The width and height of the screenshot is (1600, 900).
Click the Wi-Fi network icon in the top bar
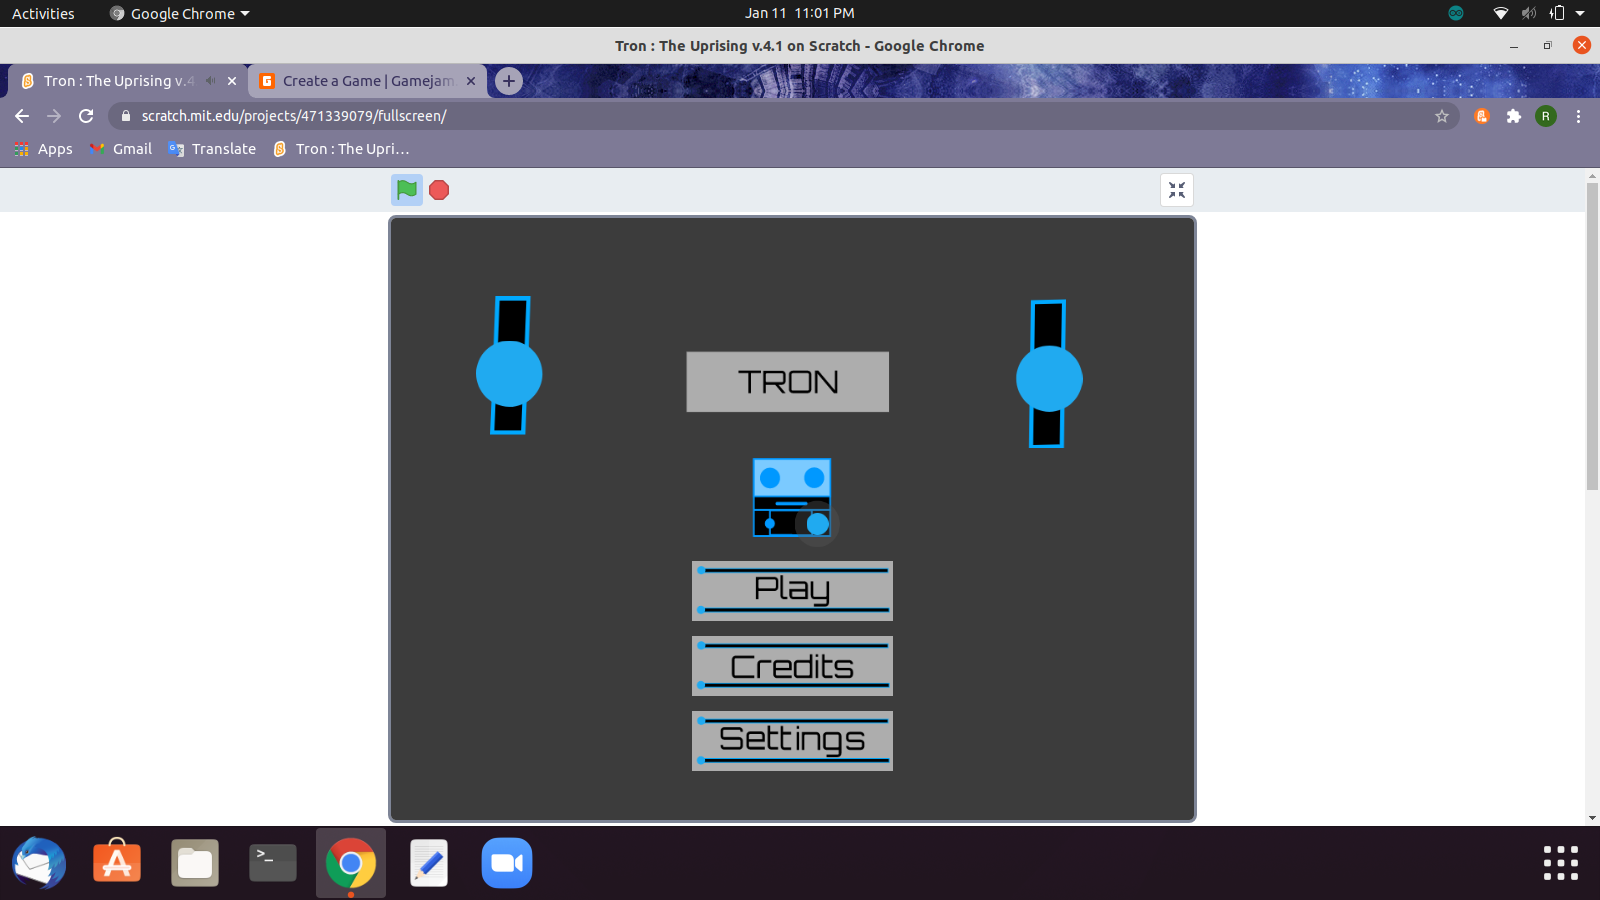pyautogui.click(x=1500, y=13)
